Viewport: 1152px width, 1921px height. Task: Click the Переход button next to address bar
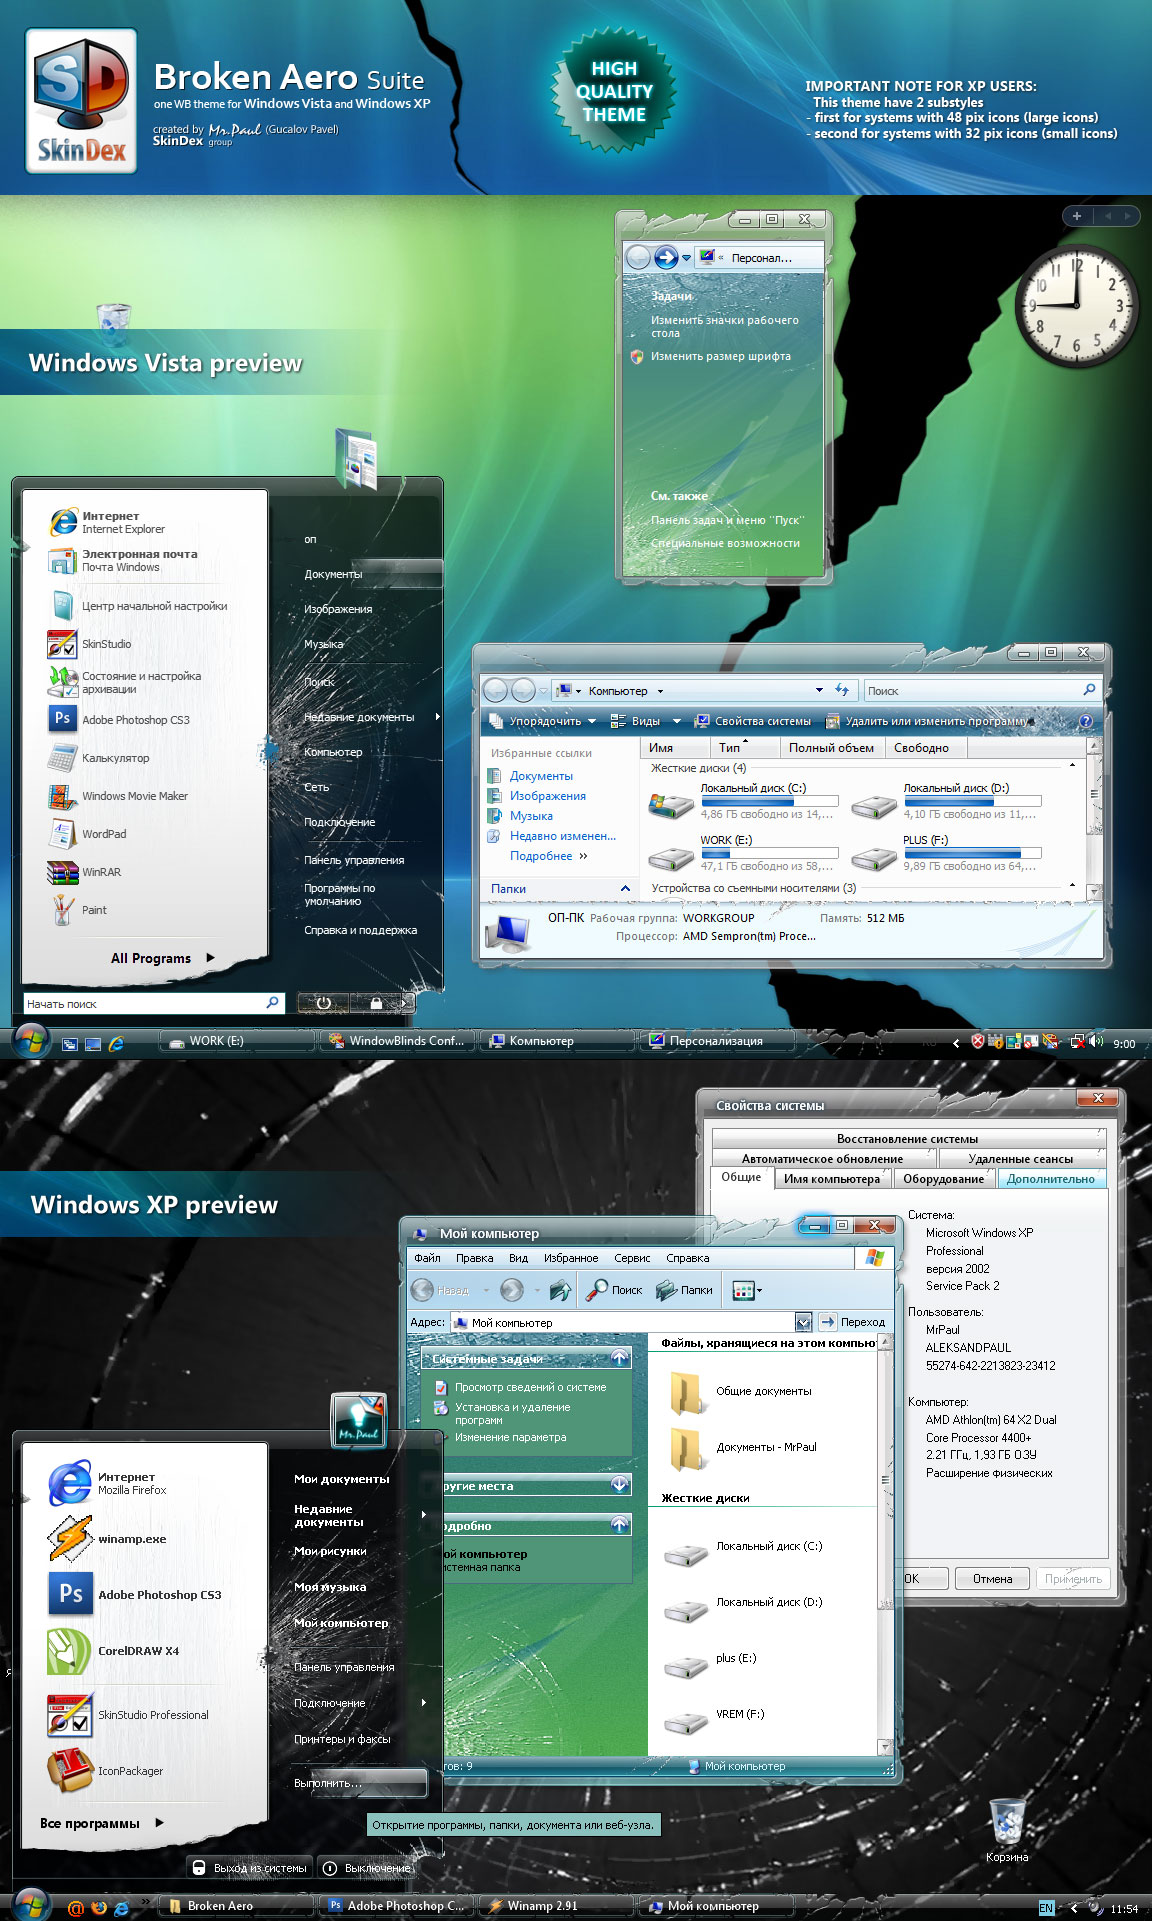pos(853,1322)
